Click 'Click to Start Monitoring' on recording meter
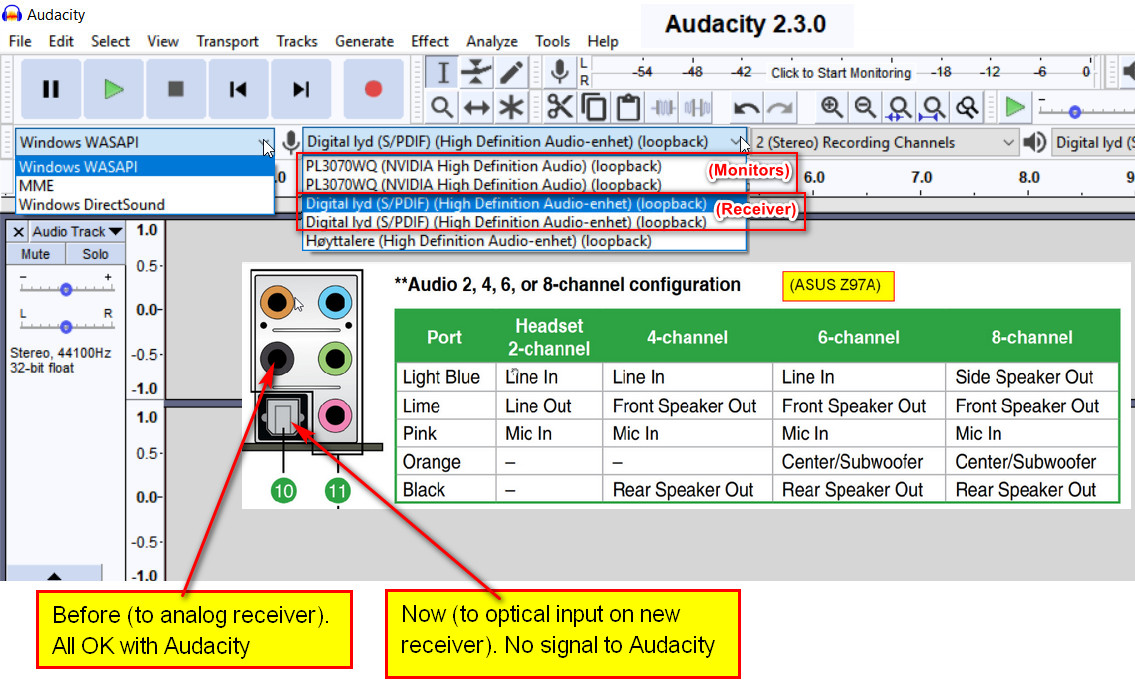The image size is (1135, 693). pyautogui.click(x=840, y=72)
